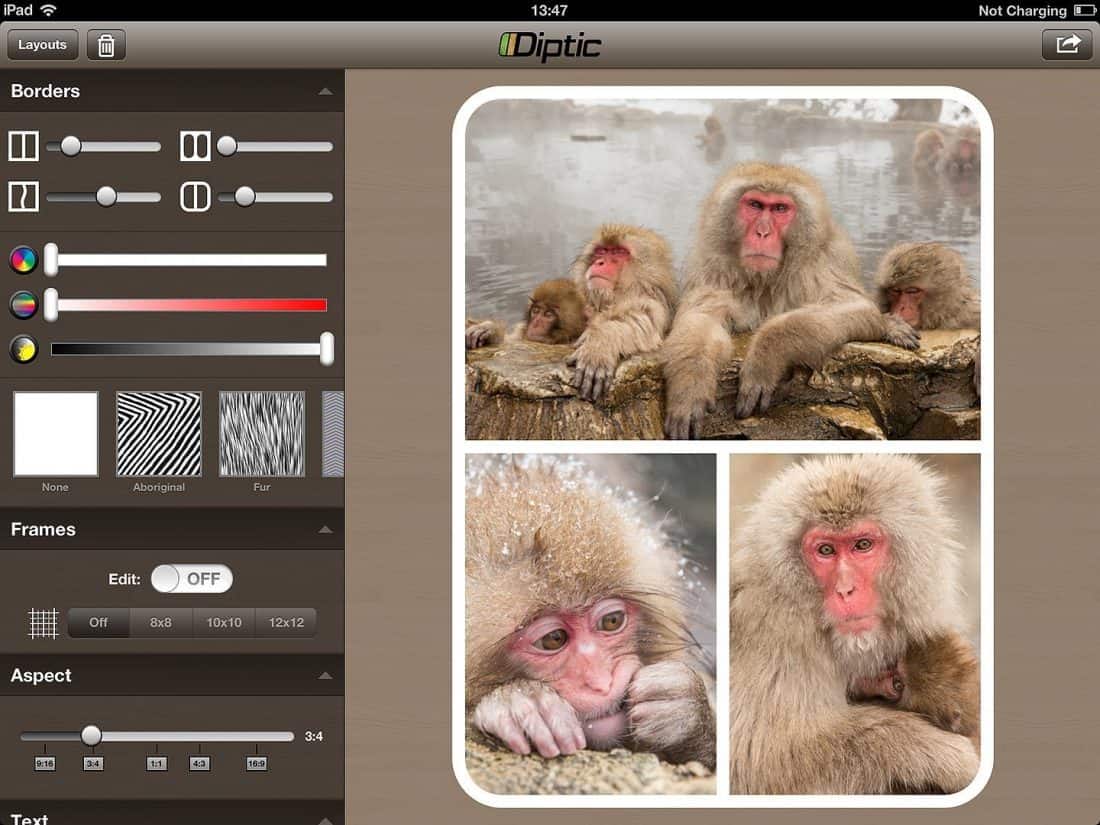Click the rounded corners icon
1100x825 pixels.
click(195, 197)
